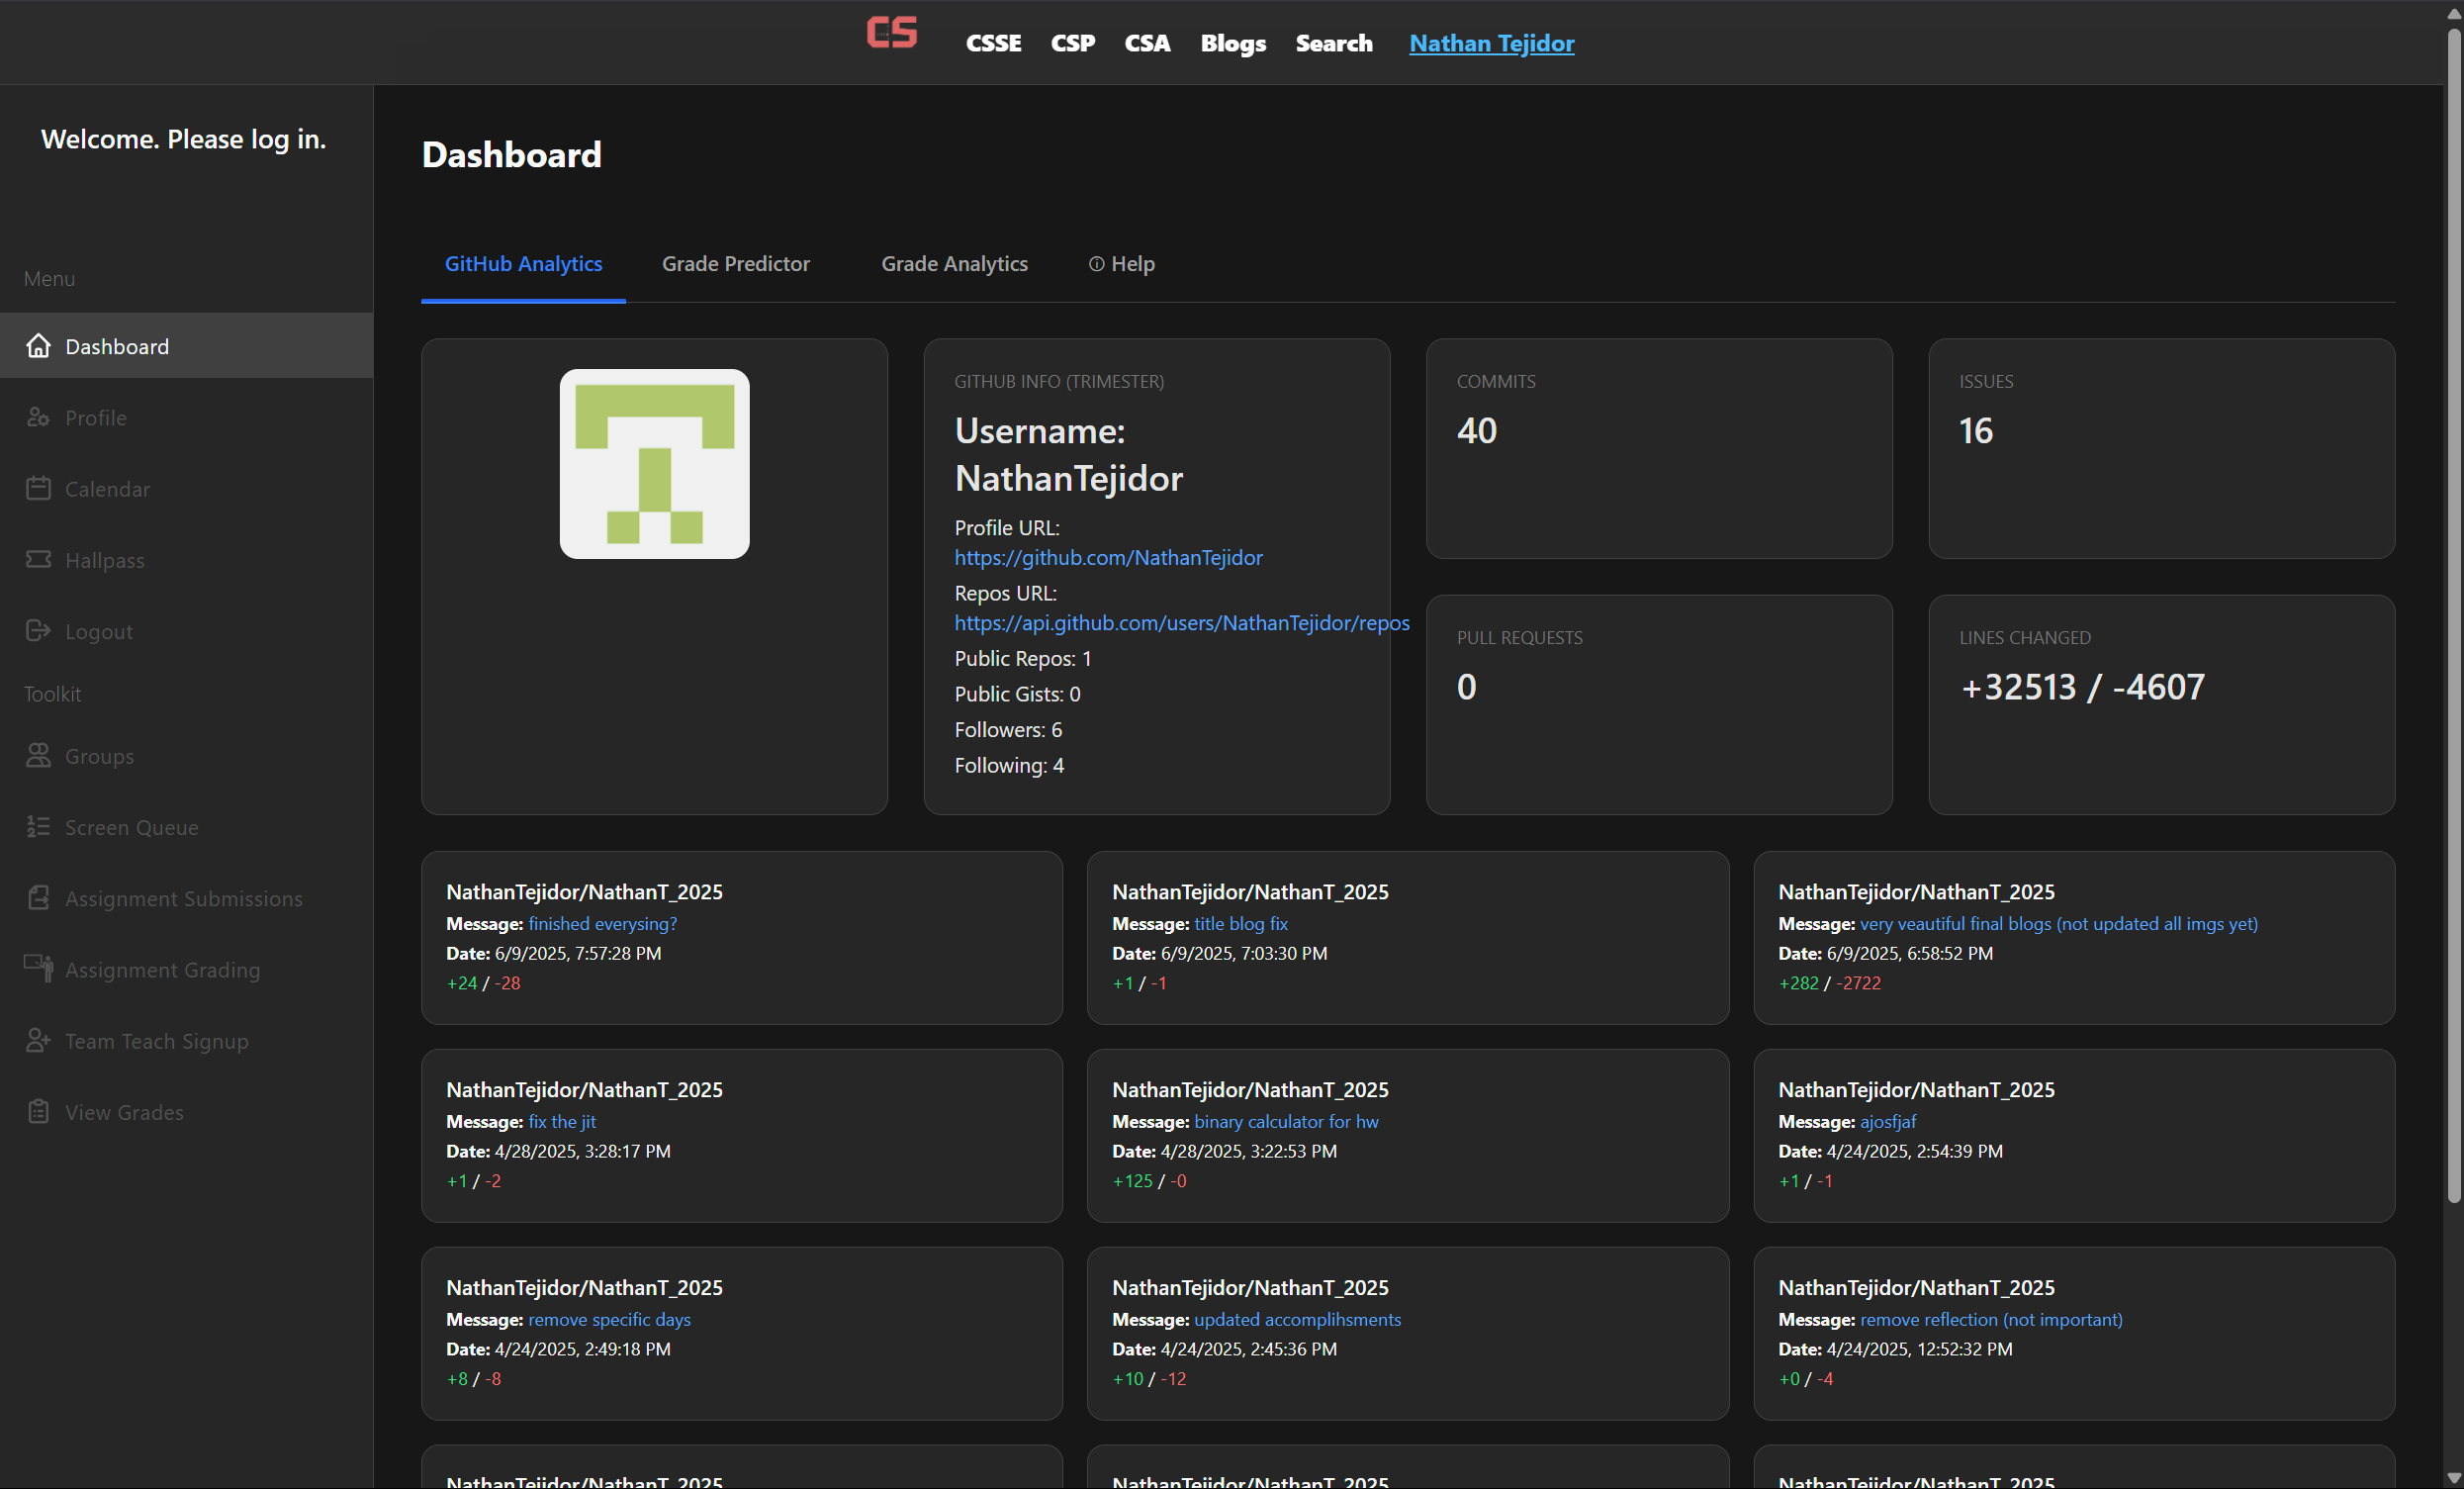Viewport: 2464px width, 1489px height.
Task: Open 'binary calculator for hw' commit link
Action: pyautogui.click(x=1286, y=1122)
